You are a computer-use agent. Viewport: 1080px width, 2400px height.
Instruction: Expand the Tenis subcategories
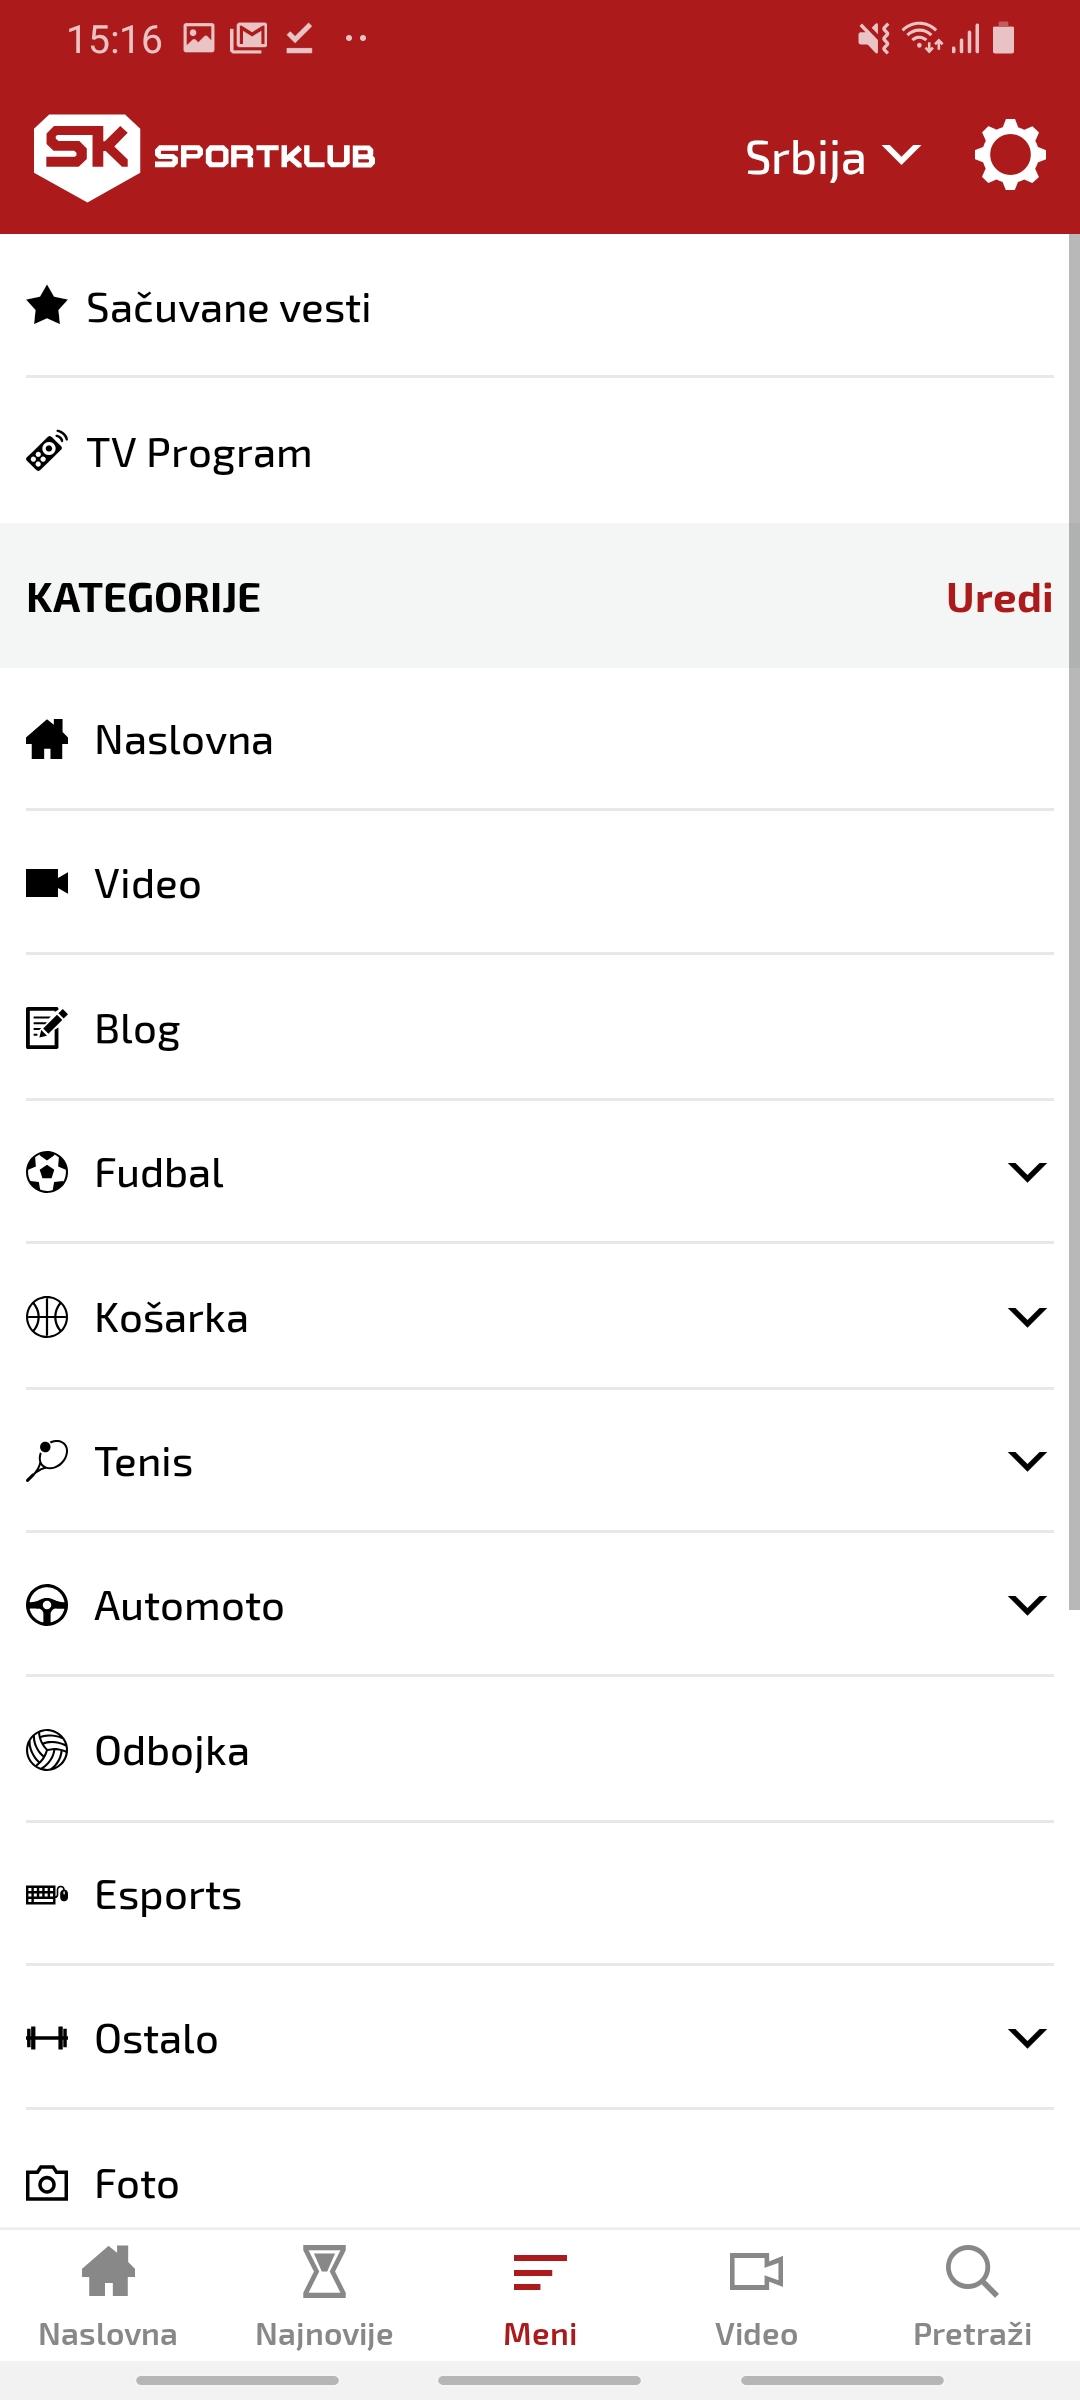(1027, 1461)
